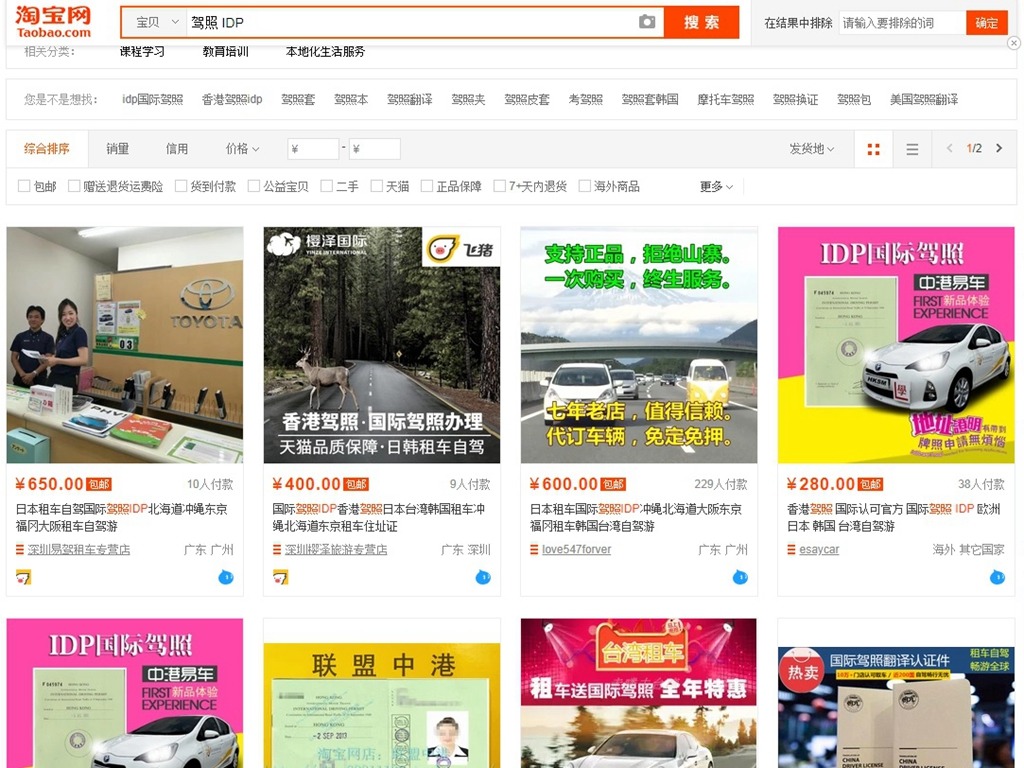
Task: Check 二手 secondhand filter
Action: pyautogui.click(x=327, y=186)
